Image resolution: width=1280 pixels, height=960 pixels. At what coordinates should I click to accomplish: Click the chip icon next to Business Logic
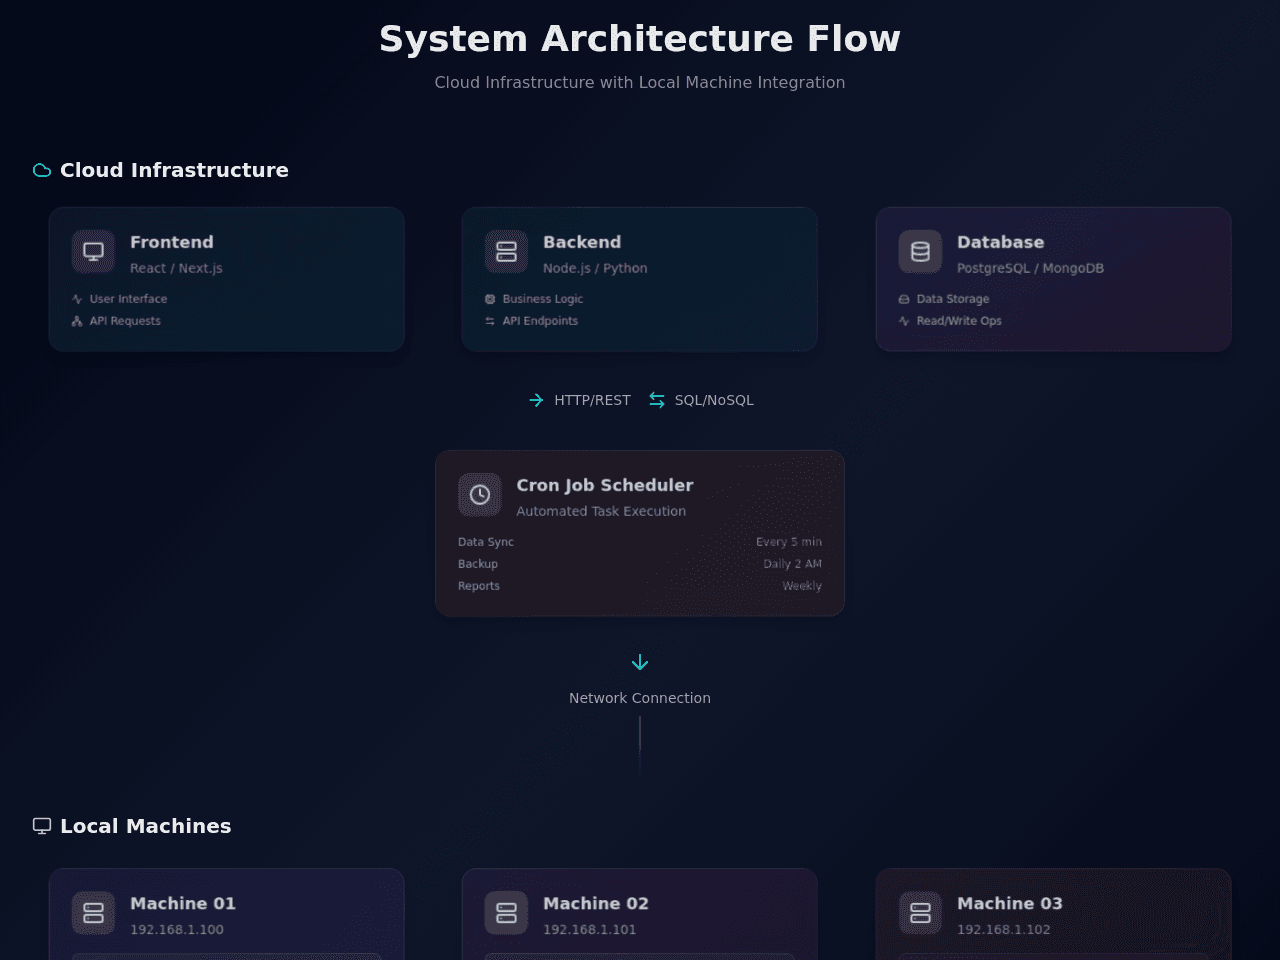[x=490, y=299]
